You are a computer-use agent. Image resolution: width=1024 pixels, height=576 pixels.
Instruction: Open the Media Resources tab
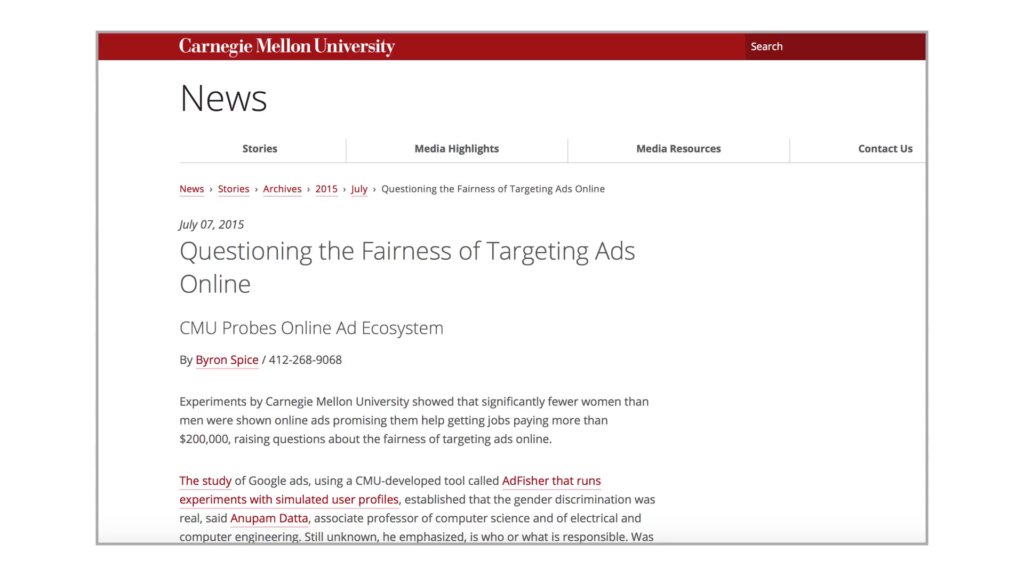[x=679, y=149]
